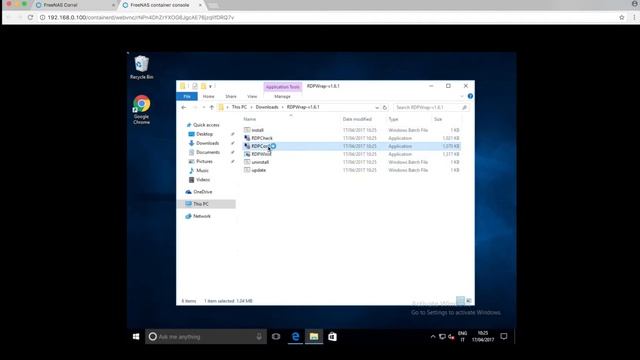Image resolution: width=640 pixels, height=360 pixels.
Task: Select the Google Chrome desktop shortcut
Action: coord(141,109)
